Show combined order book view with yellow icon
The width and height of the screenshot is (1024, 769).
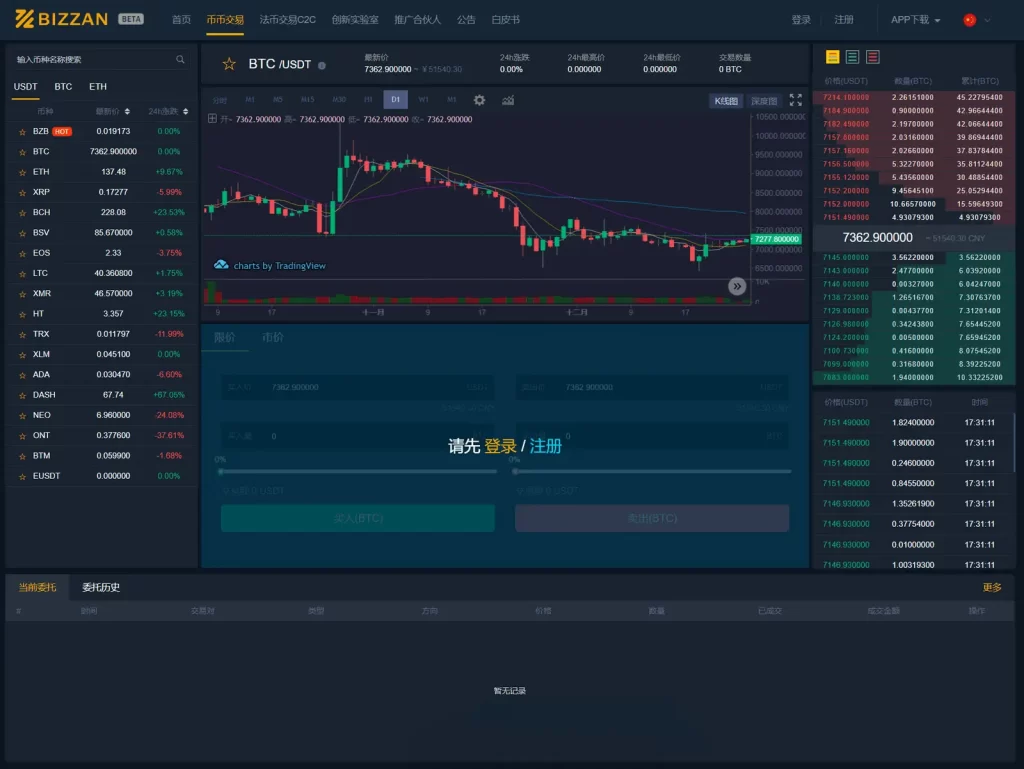click(x=833, y=55)
